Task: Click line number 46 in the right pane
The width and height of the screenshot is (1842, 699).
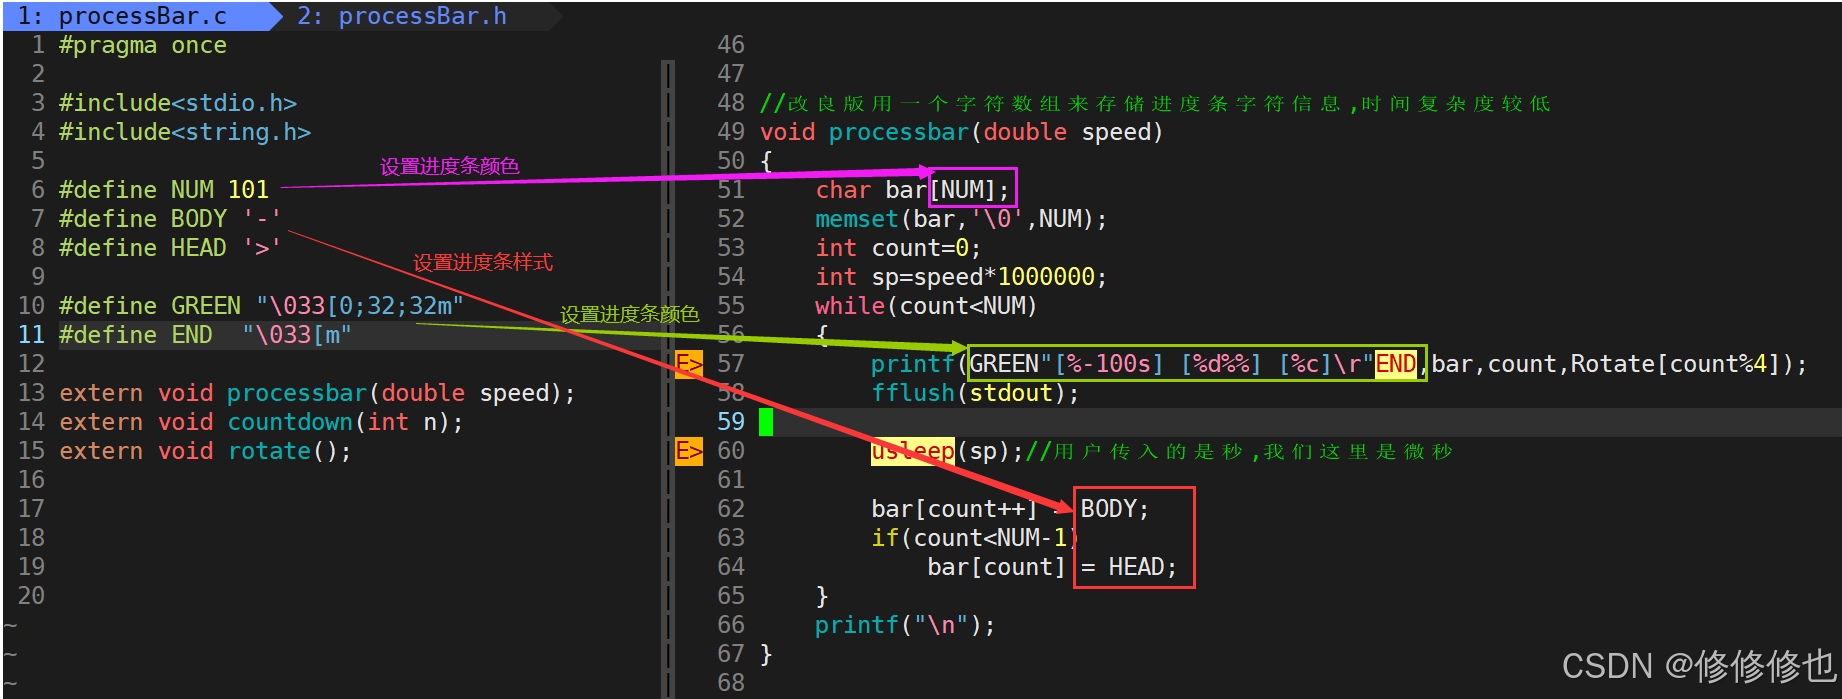Action: (731, 45)
